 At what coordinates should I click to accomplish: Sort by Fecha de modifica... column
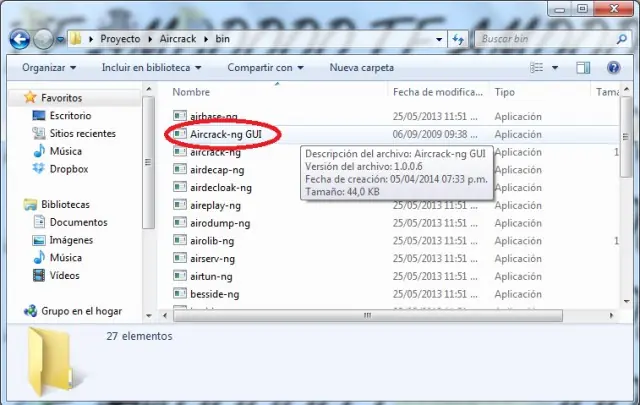click(438, 92)
